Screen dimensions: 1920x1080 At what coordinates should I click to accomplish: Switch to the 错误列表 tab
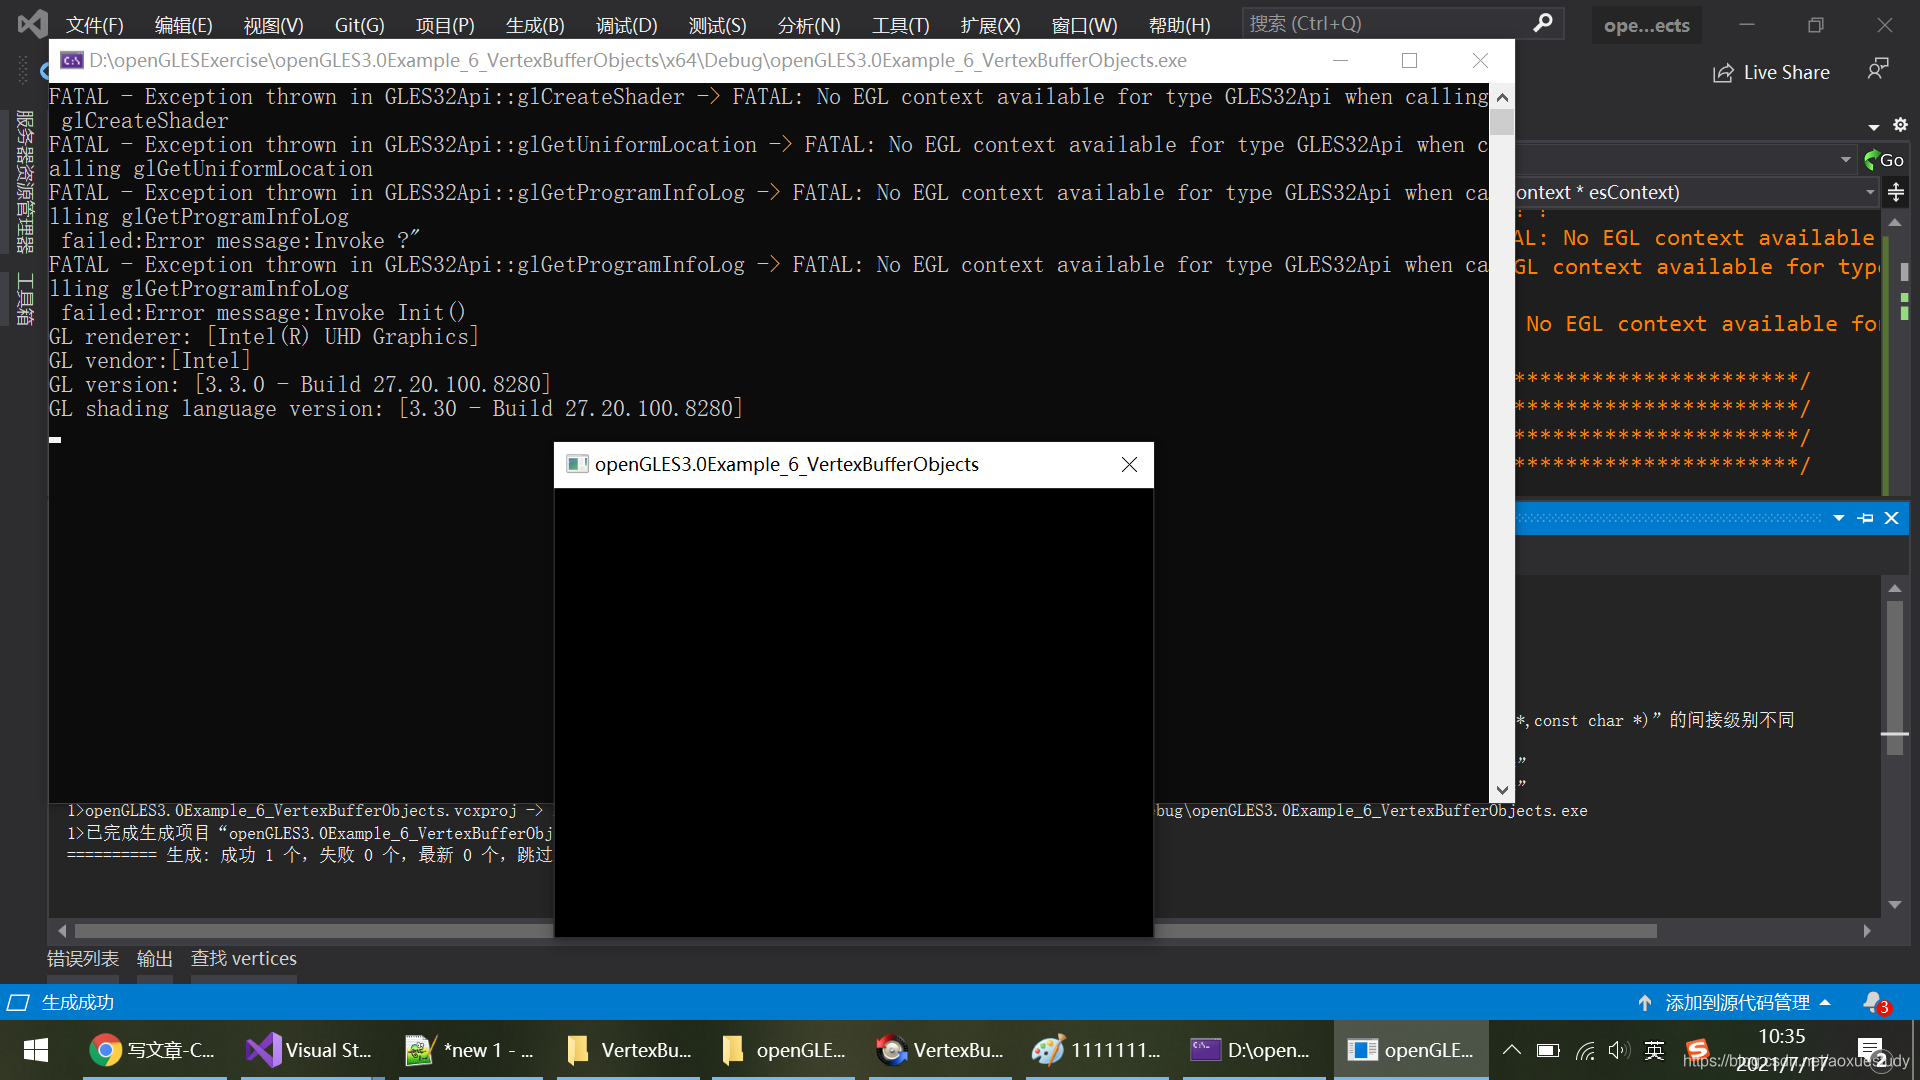coord(83,958)
